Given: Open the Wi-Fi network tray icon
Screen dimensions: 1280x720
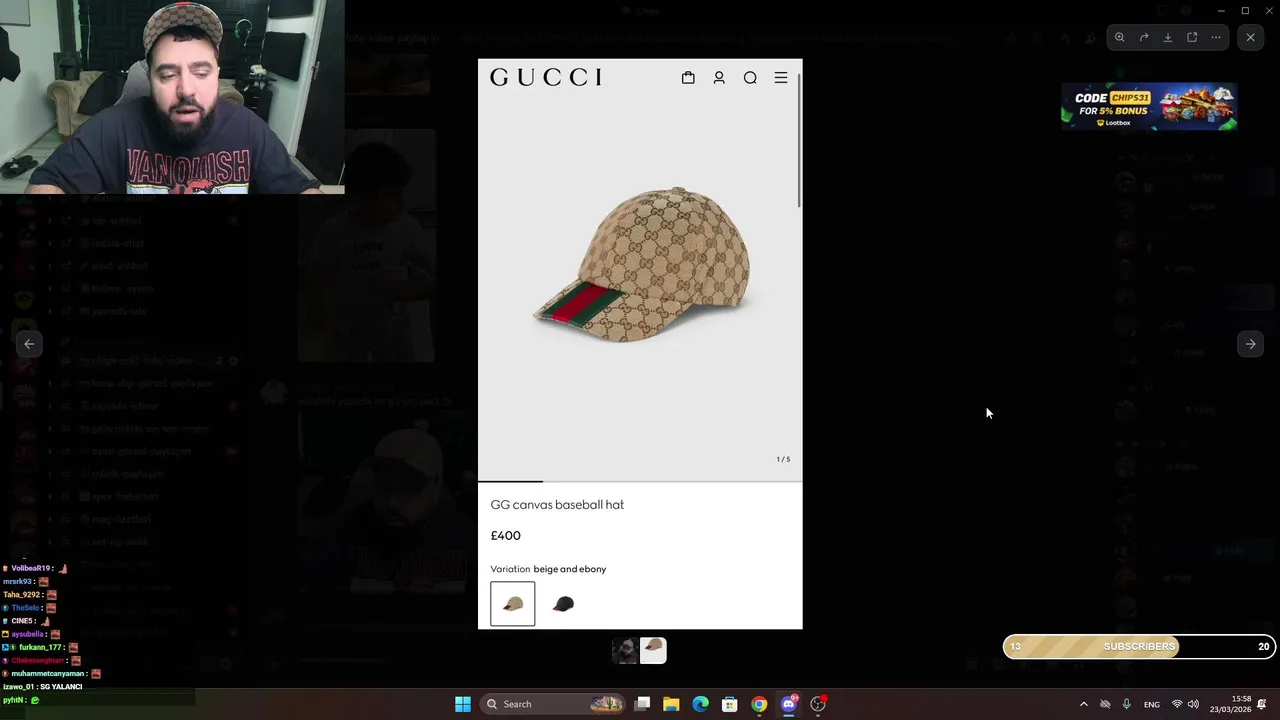Looking at the screenshot, I should [x=1177, y=704].
